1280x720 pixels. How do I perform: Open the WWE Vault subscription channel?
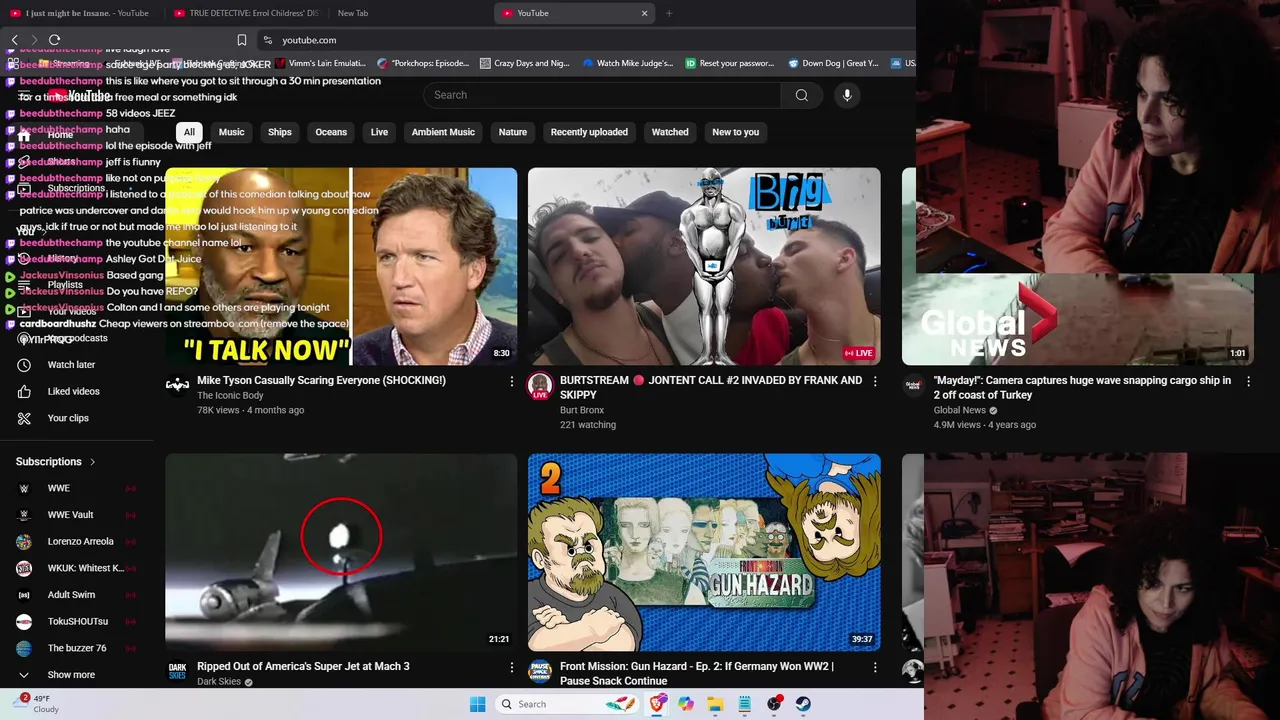pos(71,515)
